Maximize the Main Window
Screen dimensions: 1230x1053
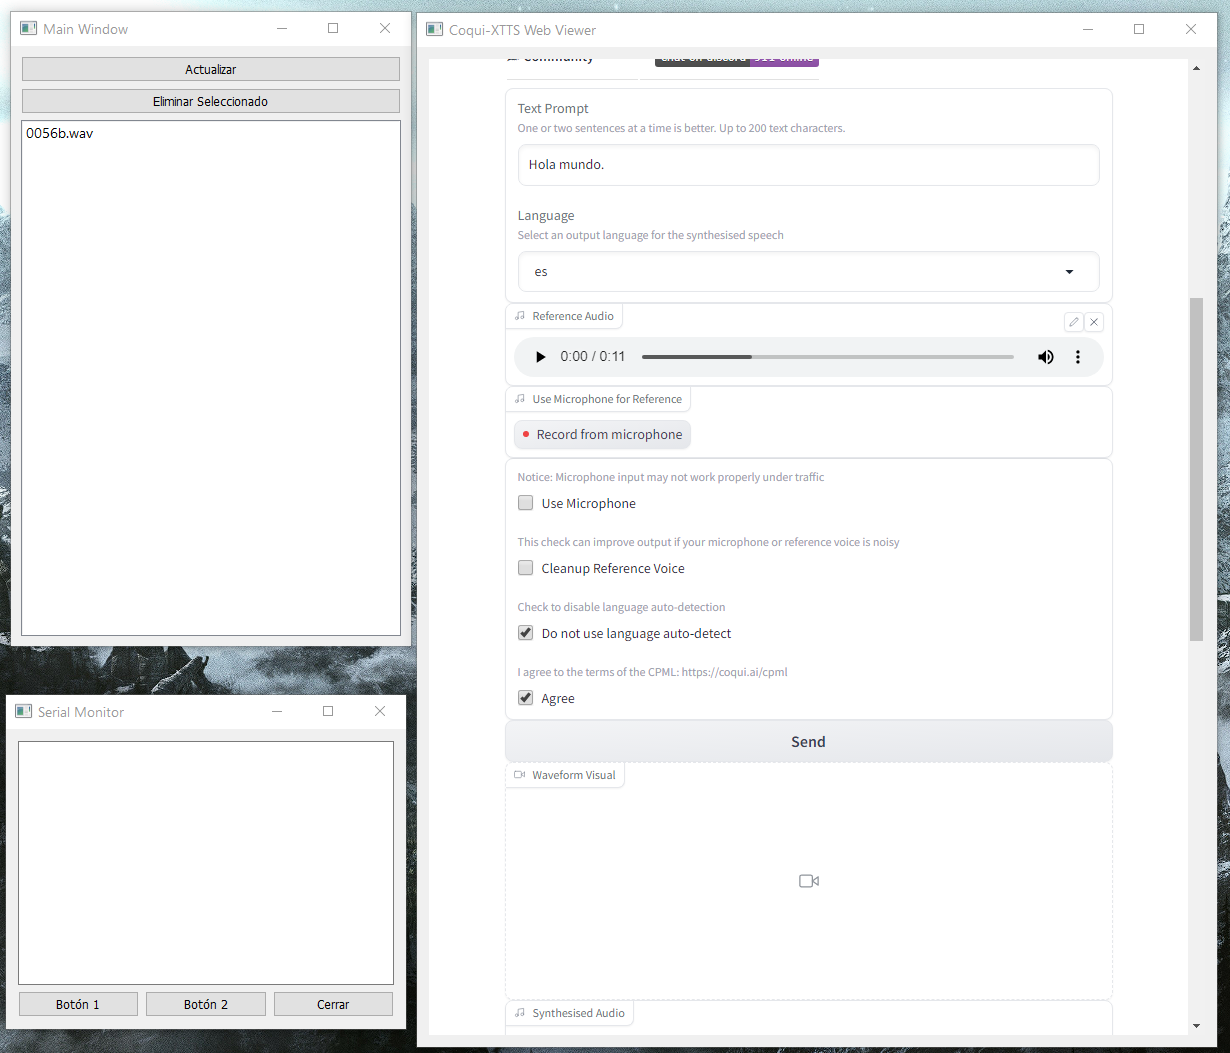point(333,28)
